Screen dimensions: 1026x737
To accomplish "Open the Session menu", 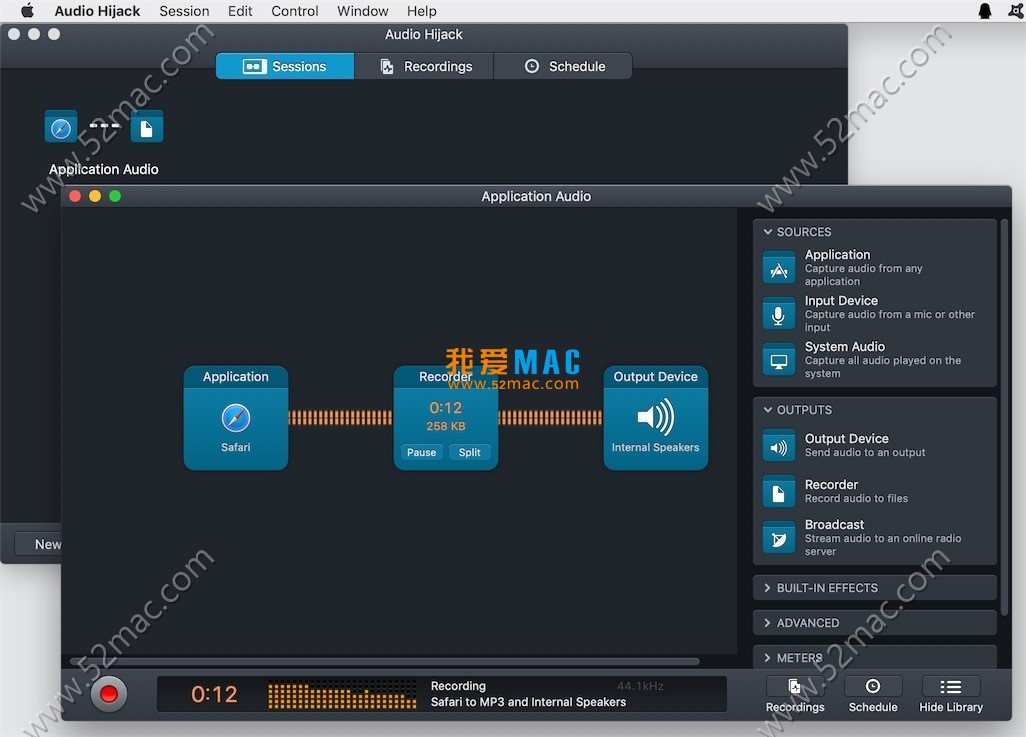I will 184,11.
